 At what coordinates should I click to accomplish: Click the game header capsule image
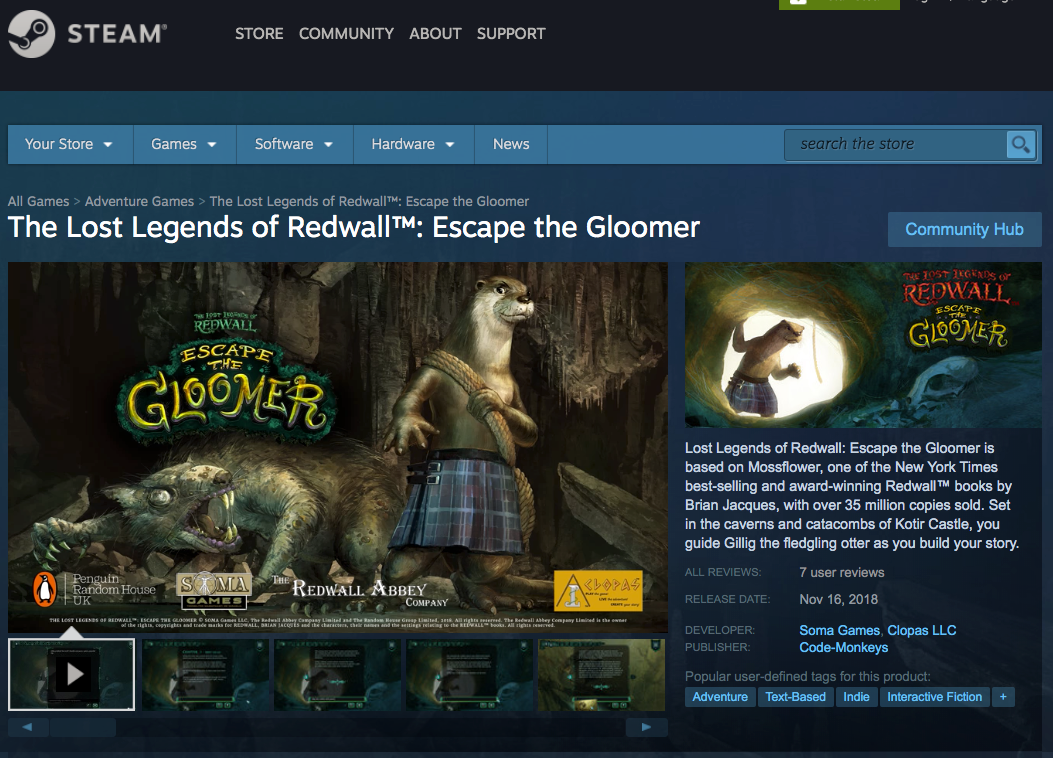pos(863,344)
